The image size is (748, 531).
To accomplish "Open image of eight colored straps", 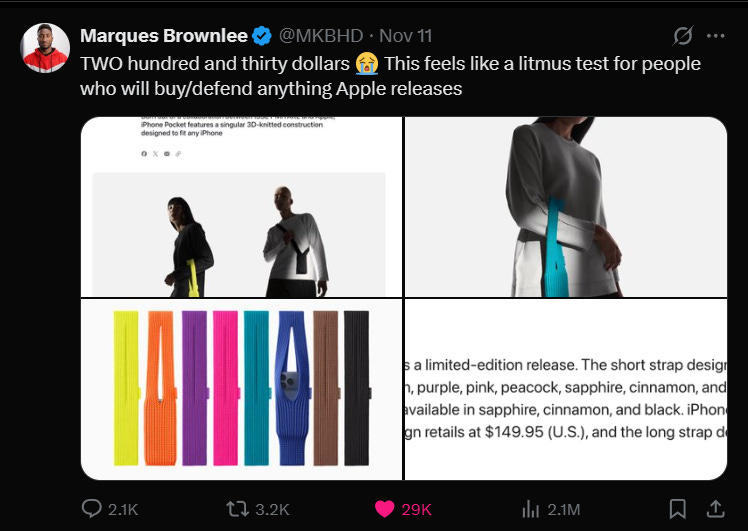I will point(241,389).
